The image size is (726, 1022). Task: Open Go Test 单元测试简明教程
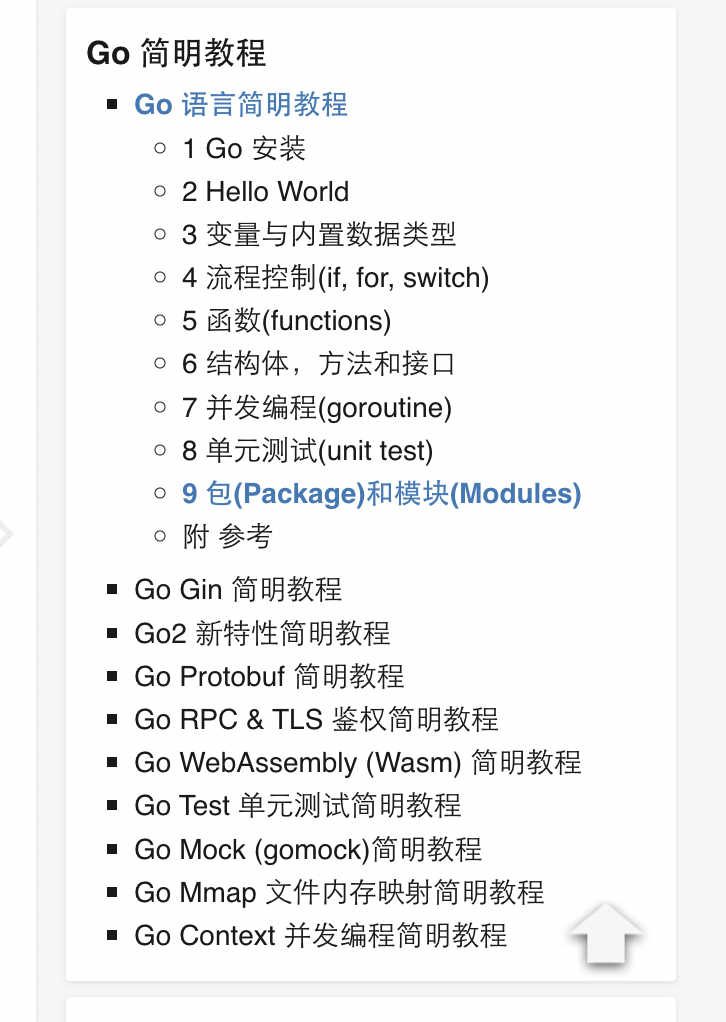[298, 806]
